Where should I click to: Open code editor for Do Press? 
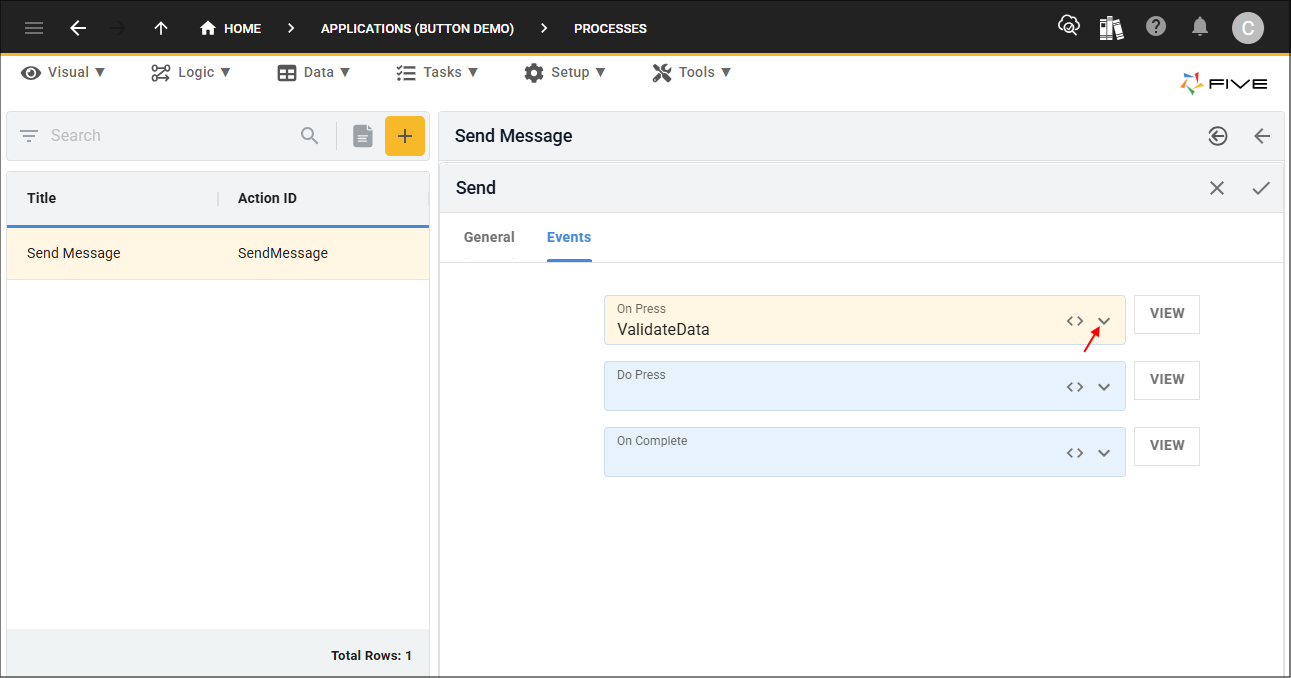[x=1075, y=387]
